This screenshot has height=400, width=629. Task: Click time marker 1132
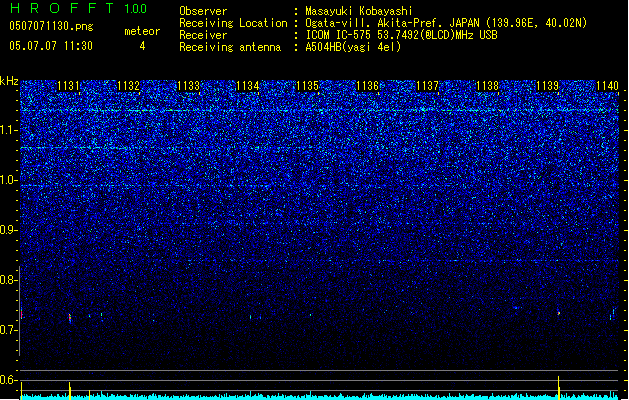(128, 86)
